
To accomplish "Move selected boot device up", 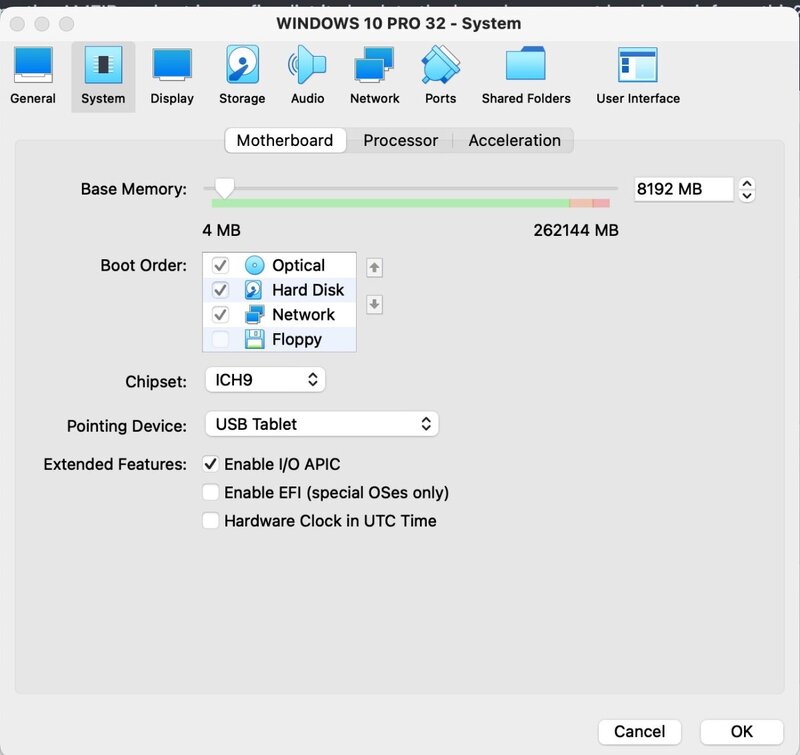I will pos(374,267).
